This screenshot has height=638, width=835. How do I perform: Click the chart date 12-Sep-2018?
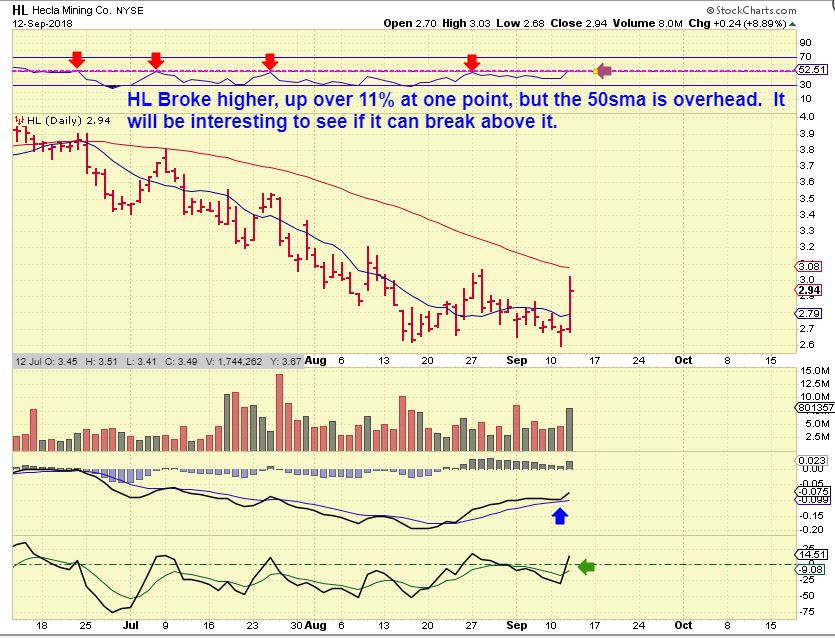click(42, 24)
